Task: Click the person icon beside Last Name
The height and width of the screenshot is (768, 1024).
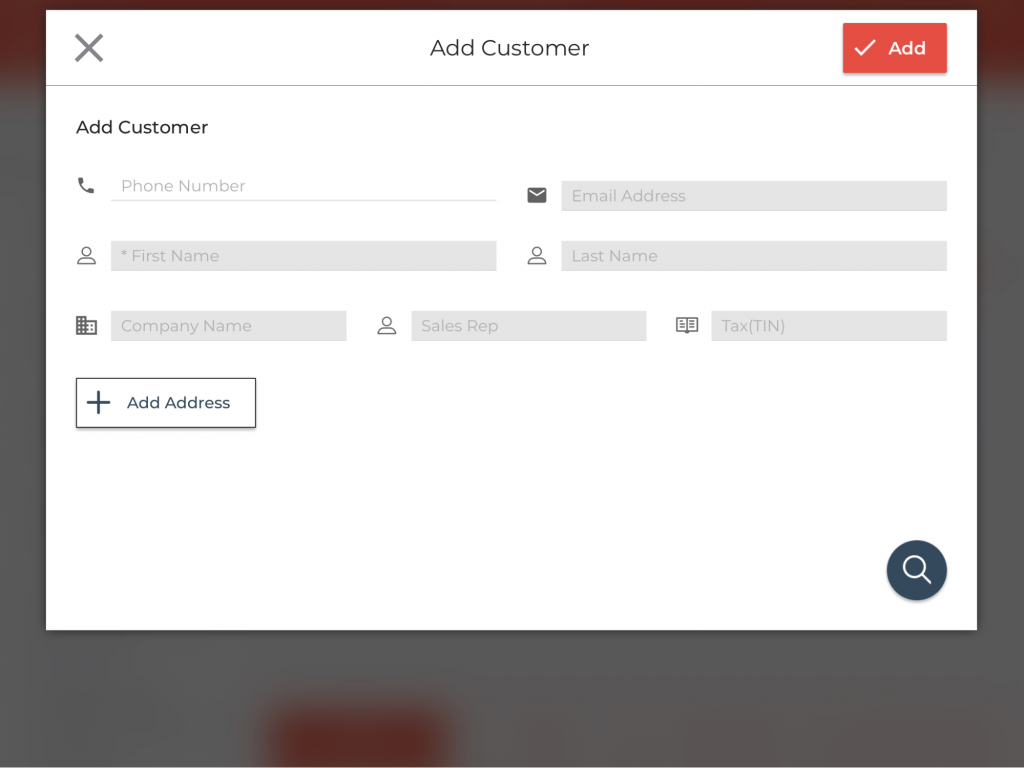Action: (x=537, y=256)
